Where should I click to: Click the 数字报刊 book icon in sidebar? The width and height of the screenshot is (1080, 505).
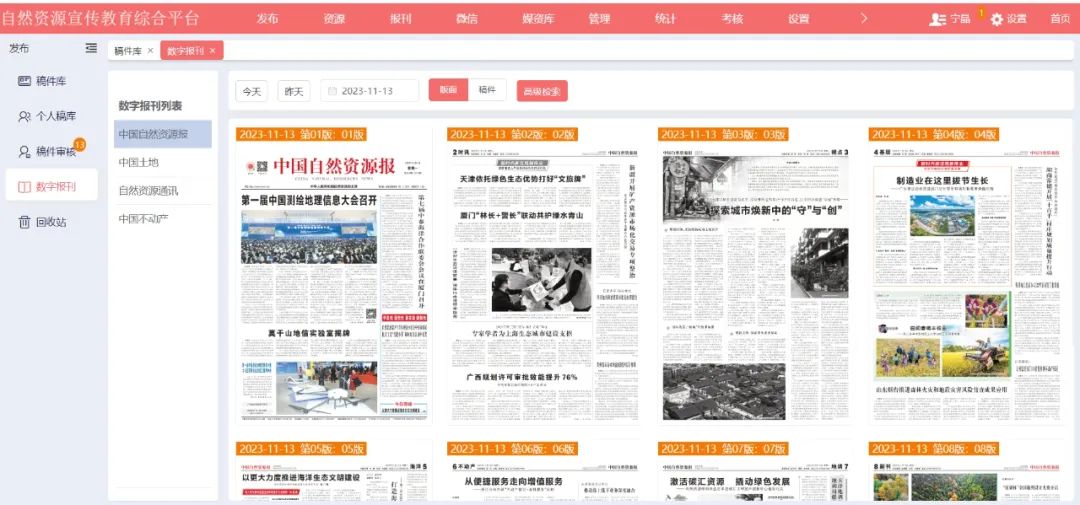[x=25, y=186]
